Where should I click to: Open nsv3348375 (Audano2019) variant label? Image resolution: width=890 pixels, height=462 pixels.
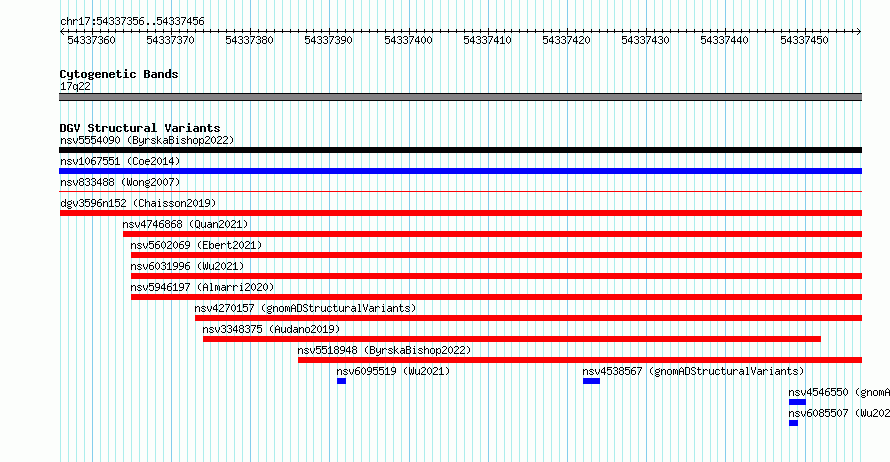click(271, 329)
